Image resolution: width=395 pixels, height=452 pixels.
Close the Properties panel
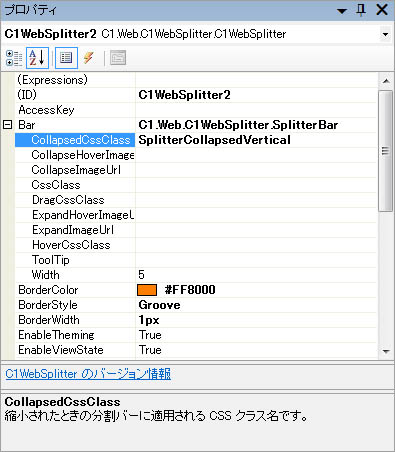(382, 10)
